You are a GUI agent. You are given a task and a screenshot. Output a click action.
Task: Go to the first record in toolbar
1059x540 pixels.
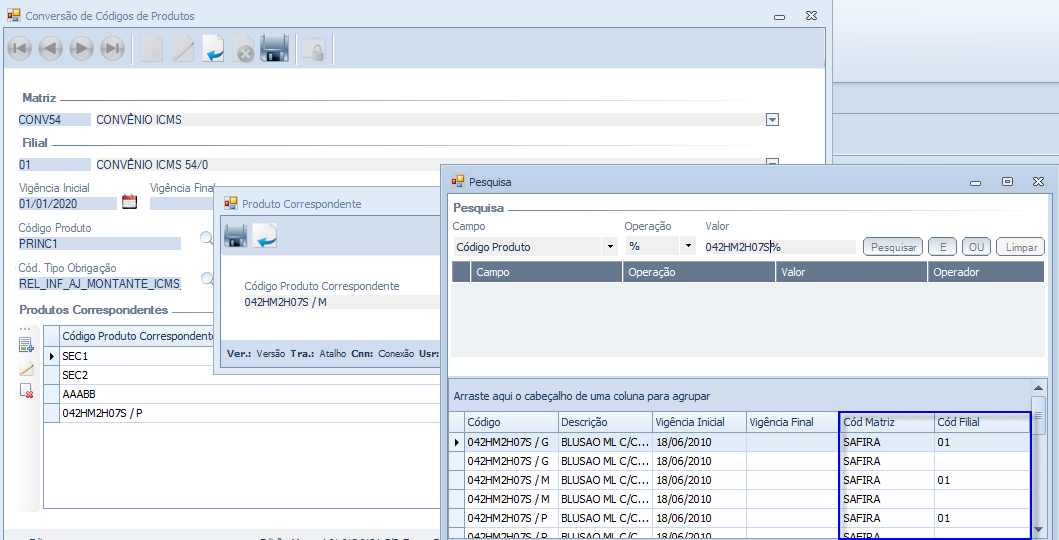19,48
